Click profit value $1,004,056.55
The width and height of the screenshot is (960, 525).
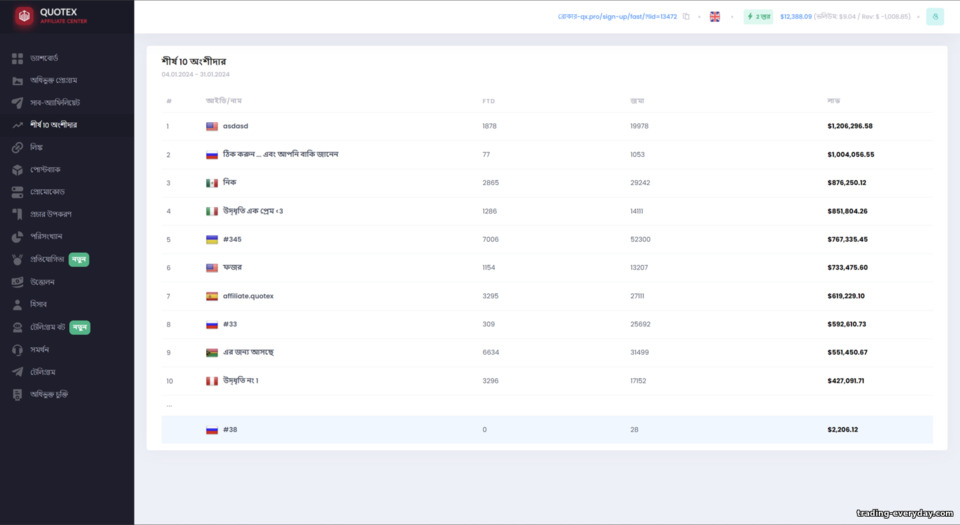click(x=850, y=155)
